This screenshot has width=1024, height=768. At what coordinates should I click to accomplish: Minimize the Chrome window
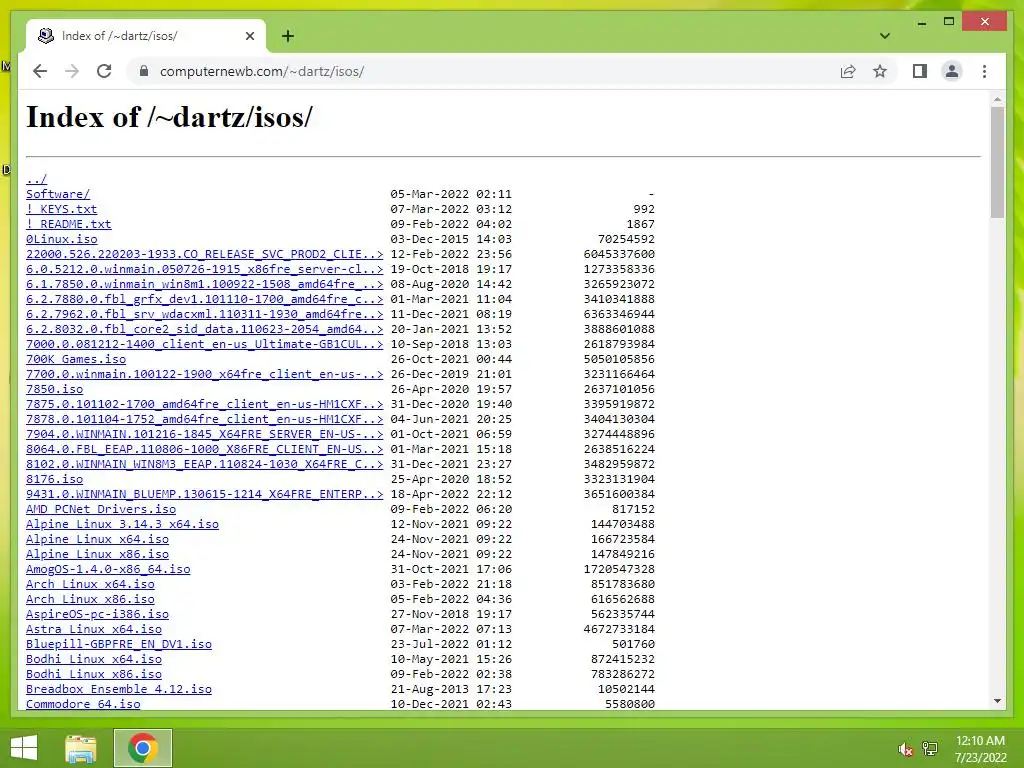click(x=921, y=23)
